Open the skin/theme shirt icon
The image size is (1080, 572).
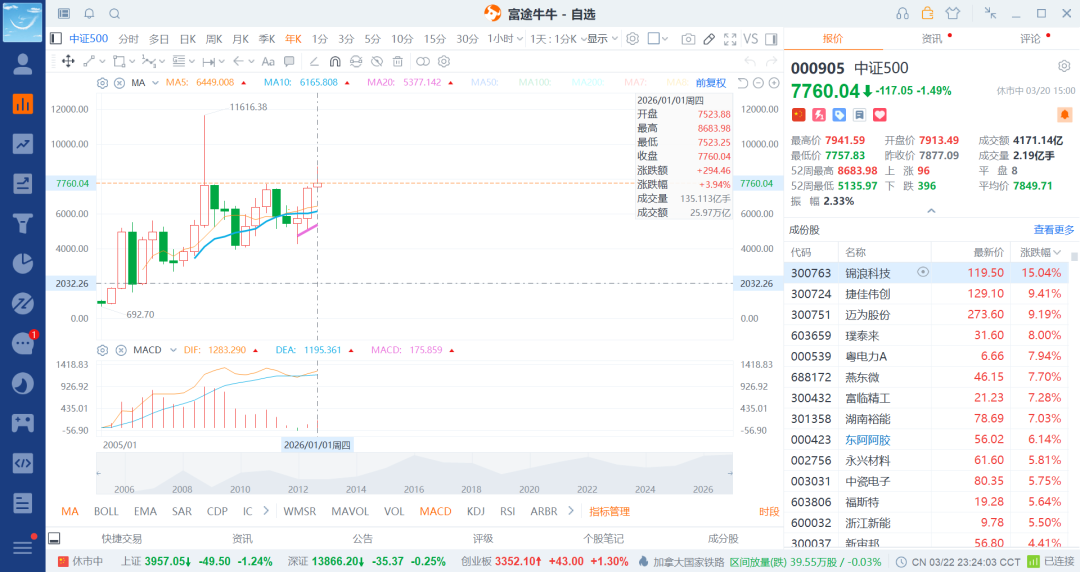click(953, 14)
